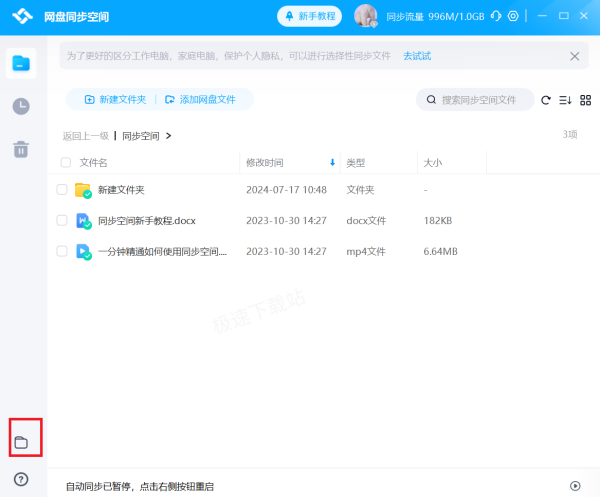This screenshot has width=600, height=497.
Task: Focus the 搜索同步空间文件 search field
Action: [x=475, y=100]
